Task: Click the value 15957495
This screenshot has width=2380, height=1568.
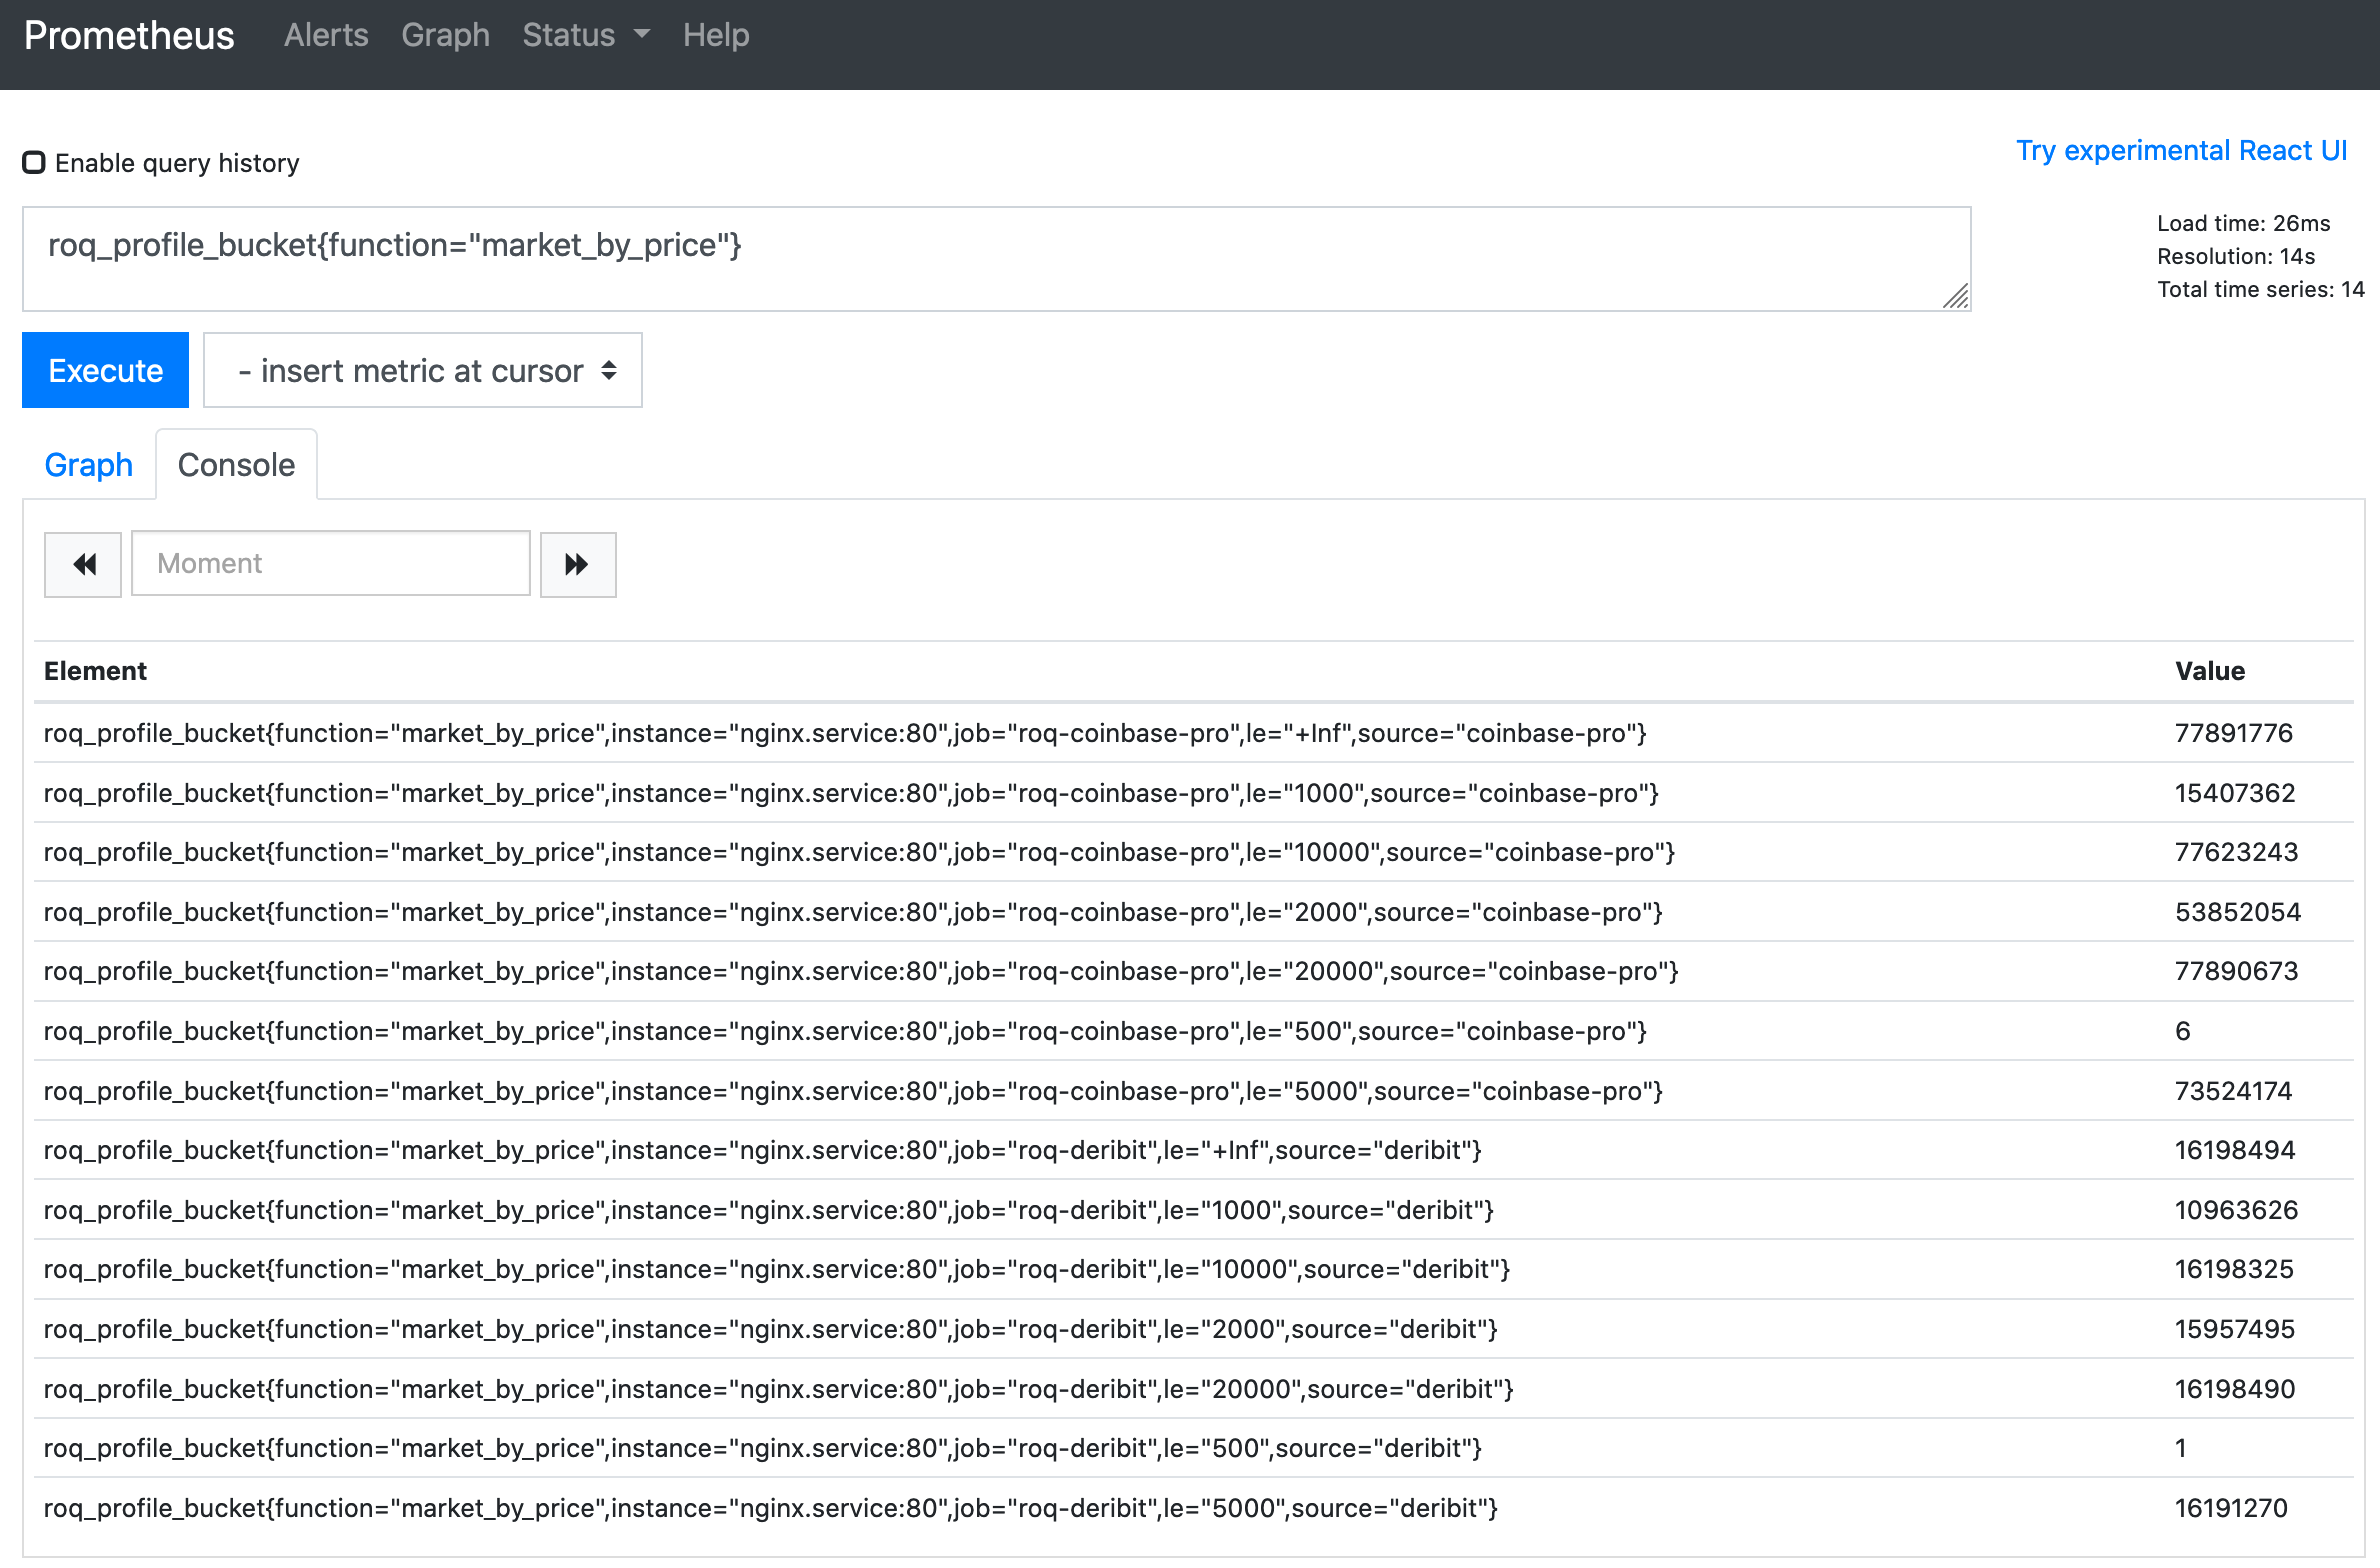Action: tap(2235, 1329)
